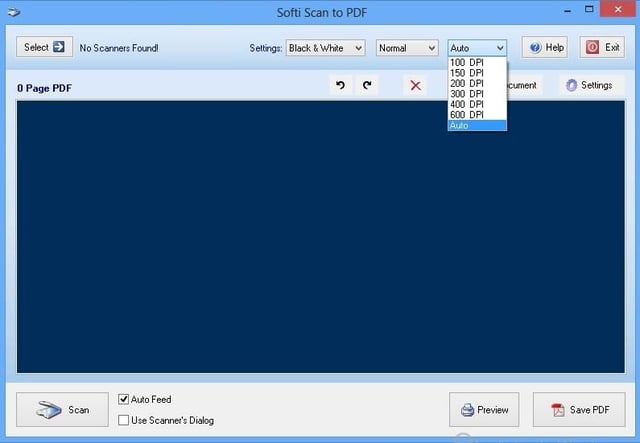Viewport: 640px width, 443px height.
Task: Choose 600 DPI from the list
Action: pos(477,115)
